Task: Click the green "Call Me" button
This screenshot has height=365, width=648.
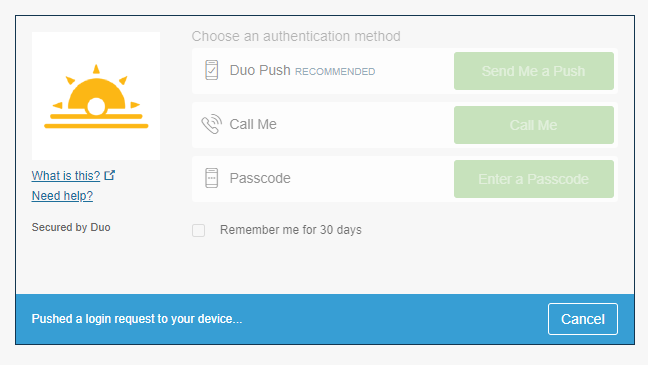Action: pyautogui.click(x=534, y=125)
